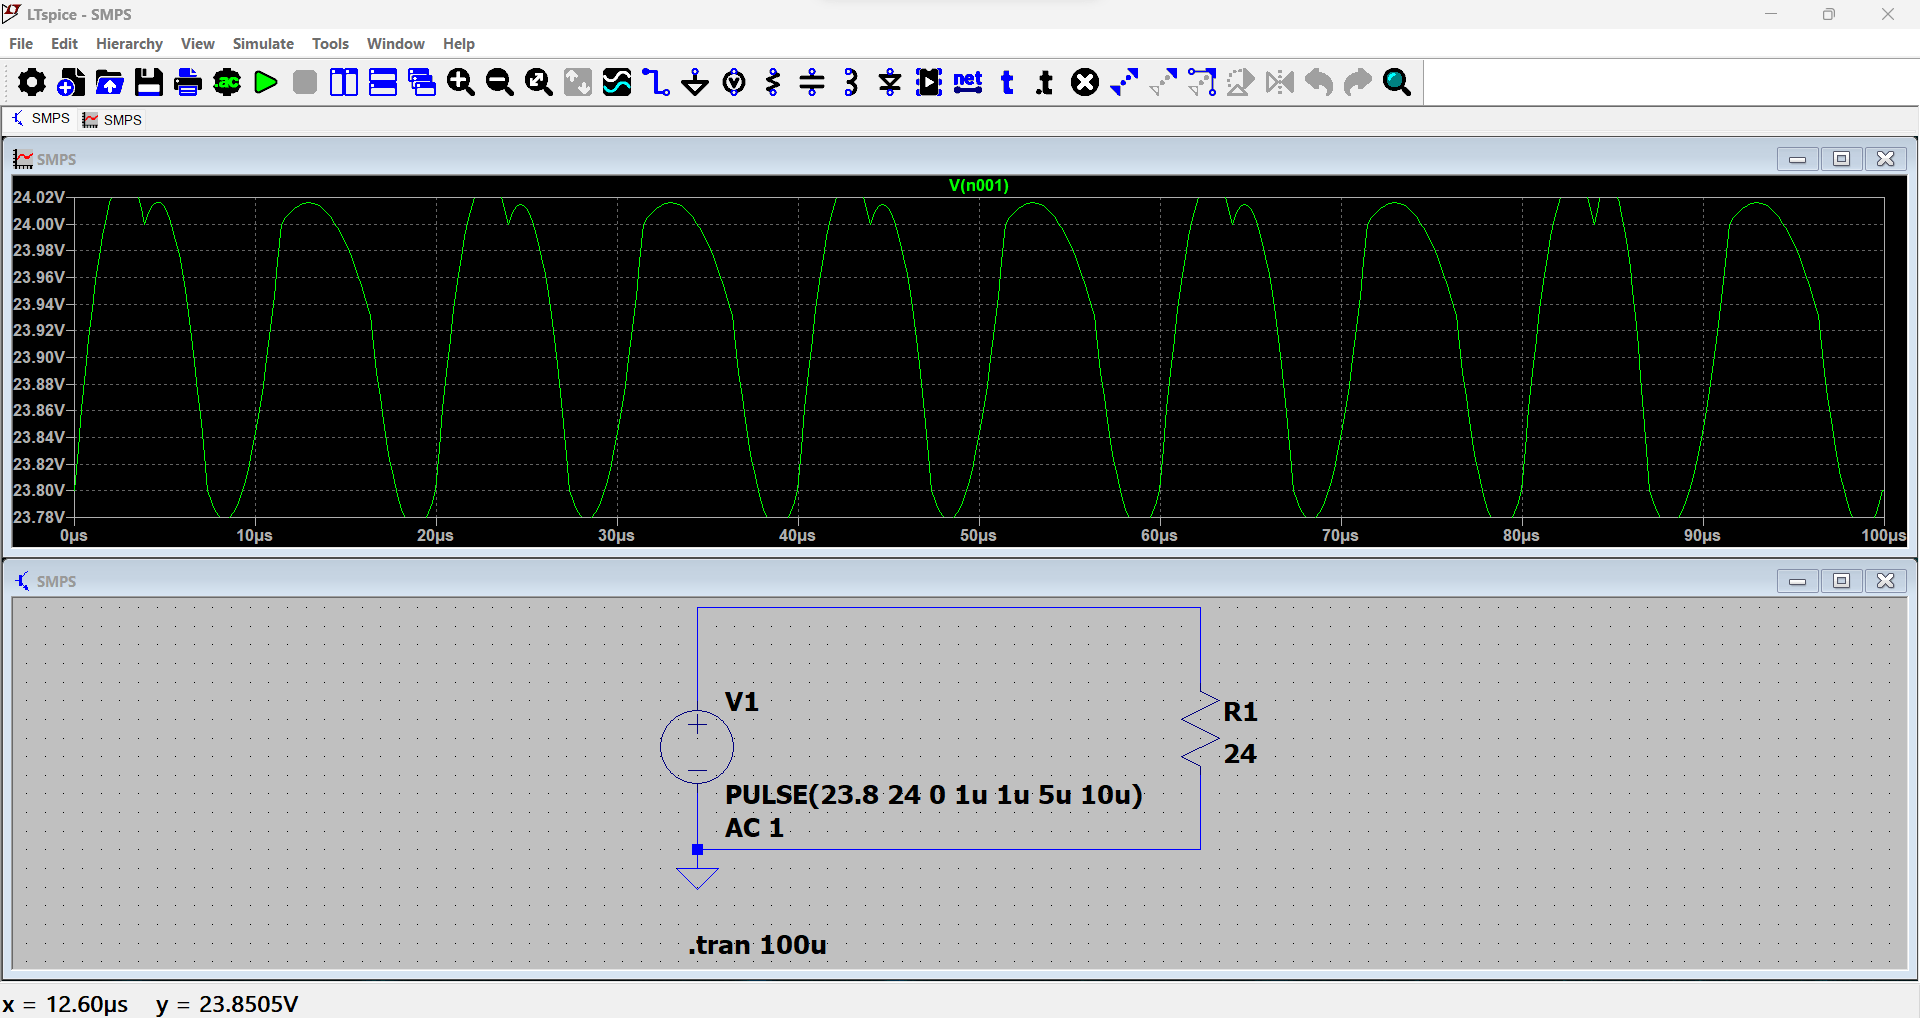
Task: Pick visible traces with the waveform icon
Action: tap(617, 82)
